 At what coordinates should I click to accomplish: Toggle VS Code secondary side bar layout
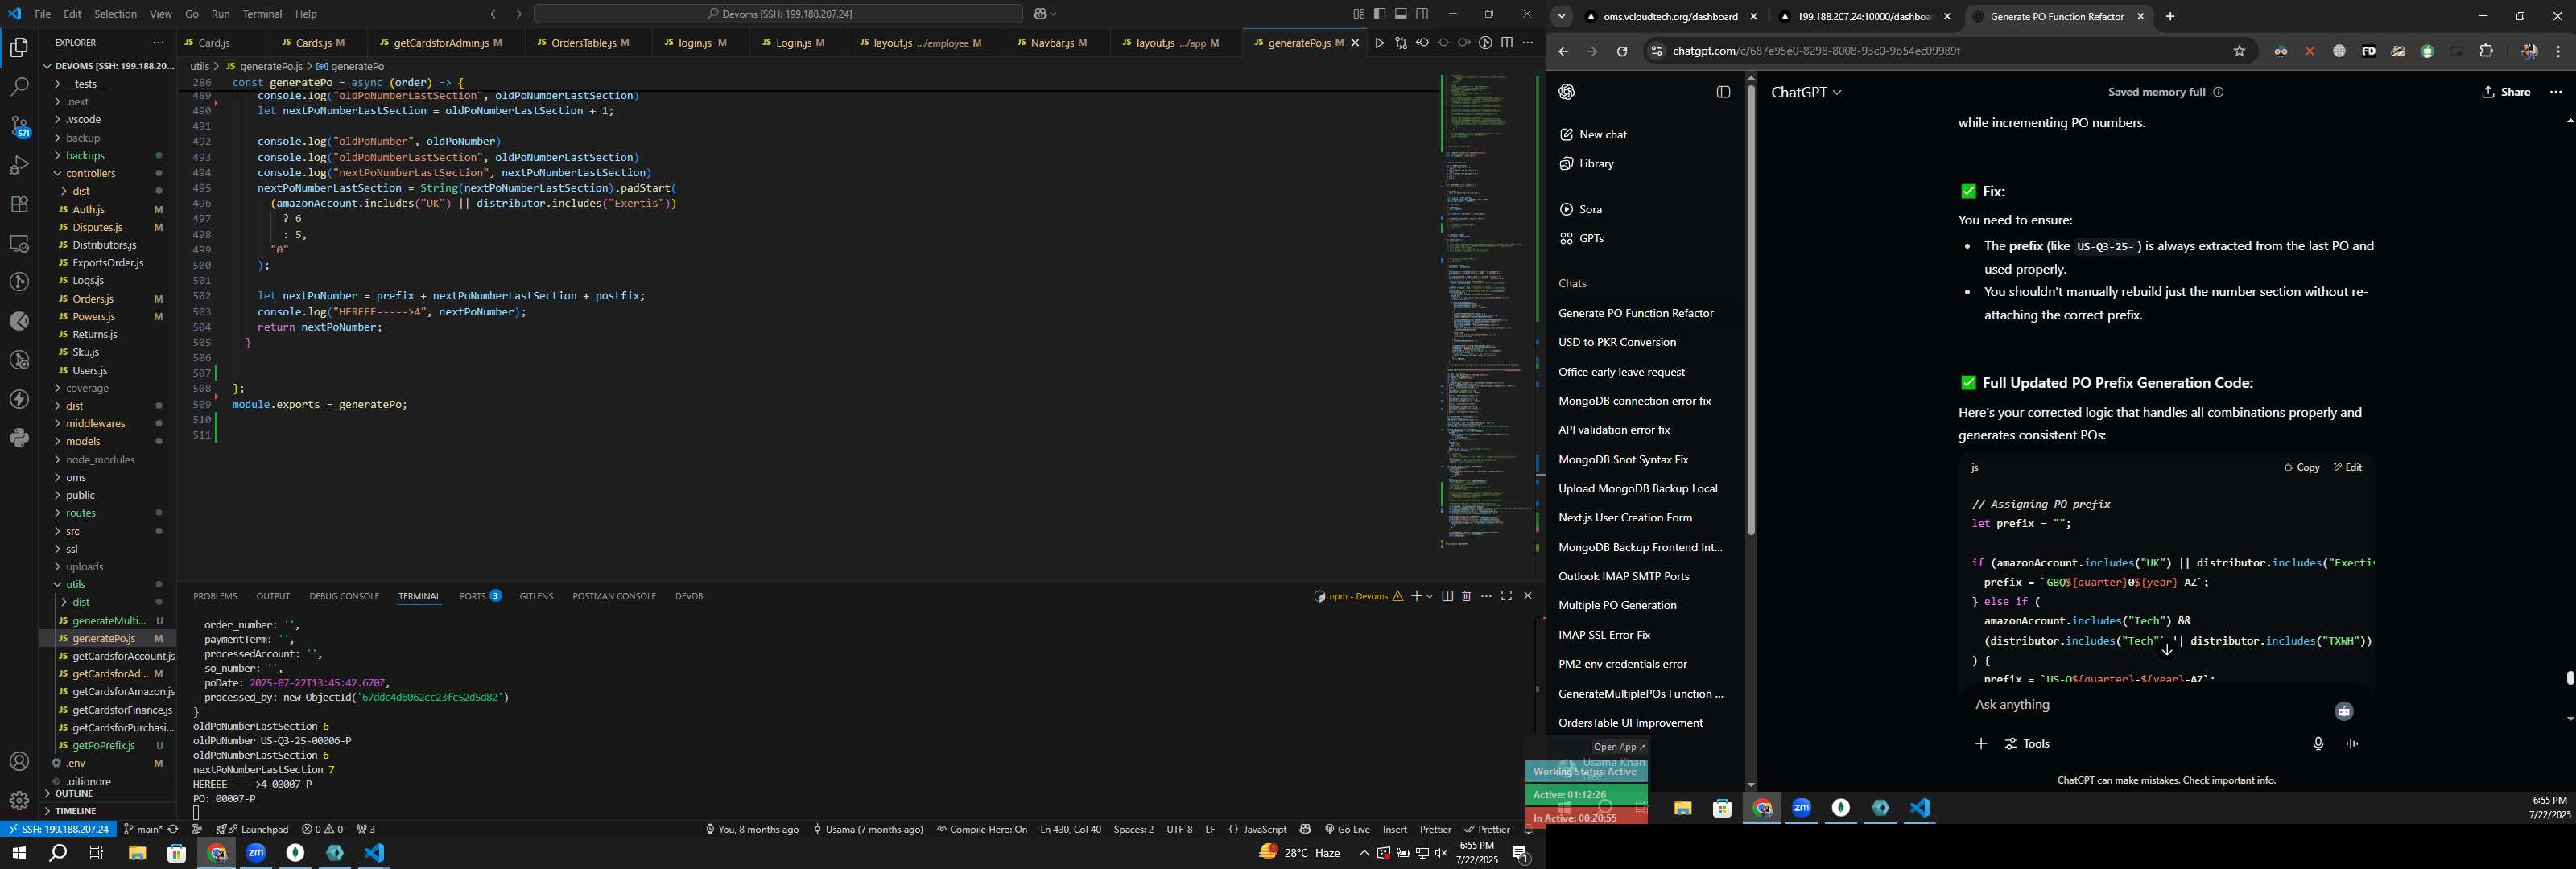(1422, 14)
